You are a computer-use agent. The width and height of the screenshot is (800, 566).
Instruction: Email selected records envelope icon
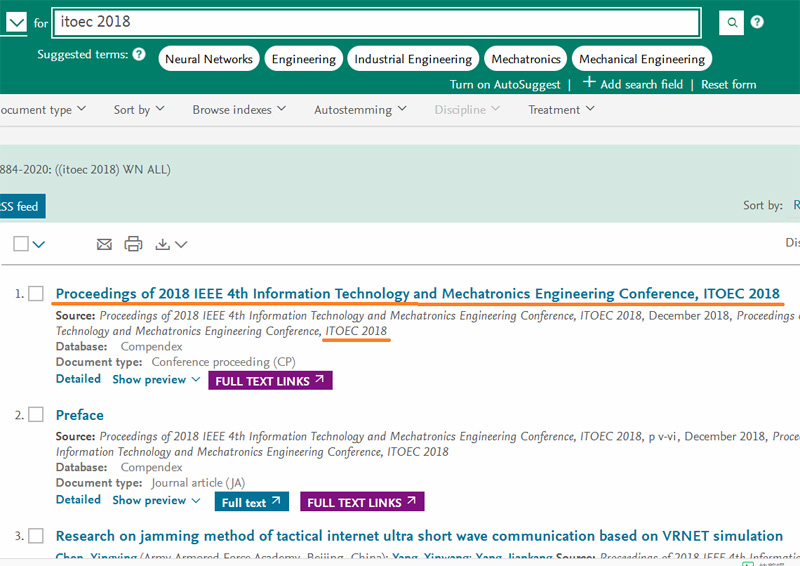click(x=104, y=244)
